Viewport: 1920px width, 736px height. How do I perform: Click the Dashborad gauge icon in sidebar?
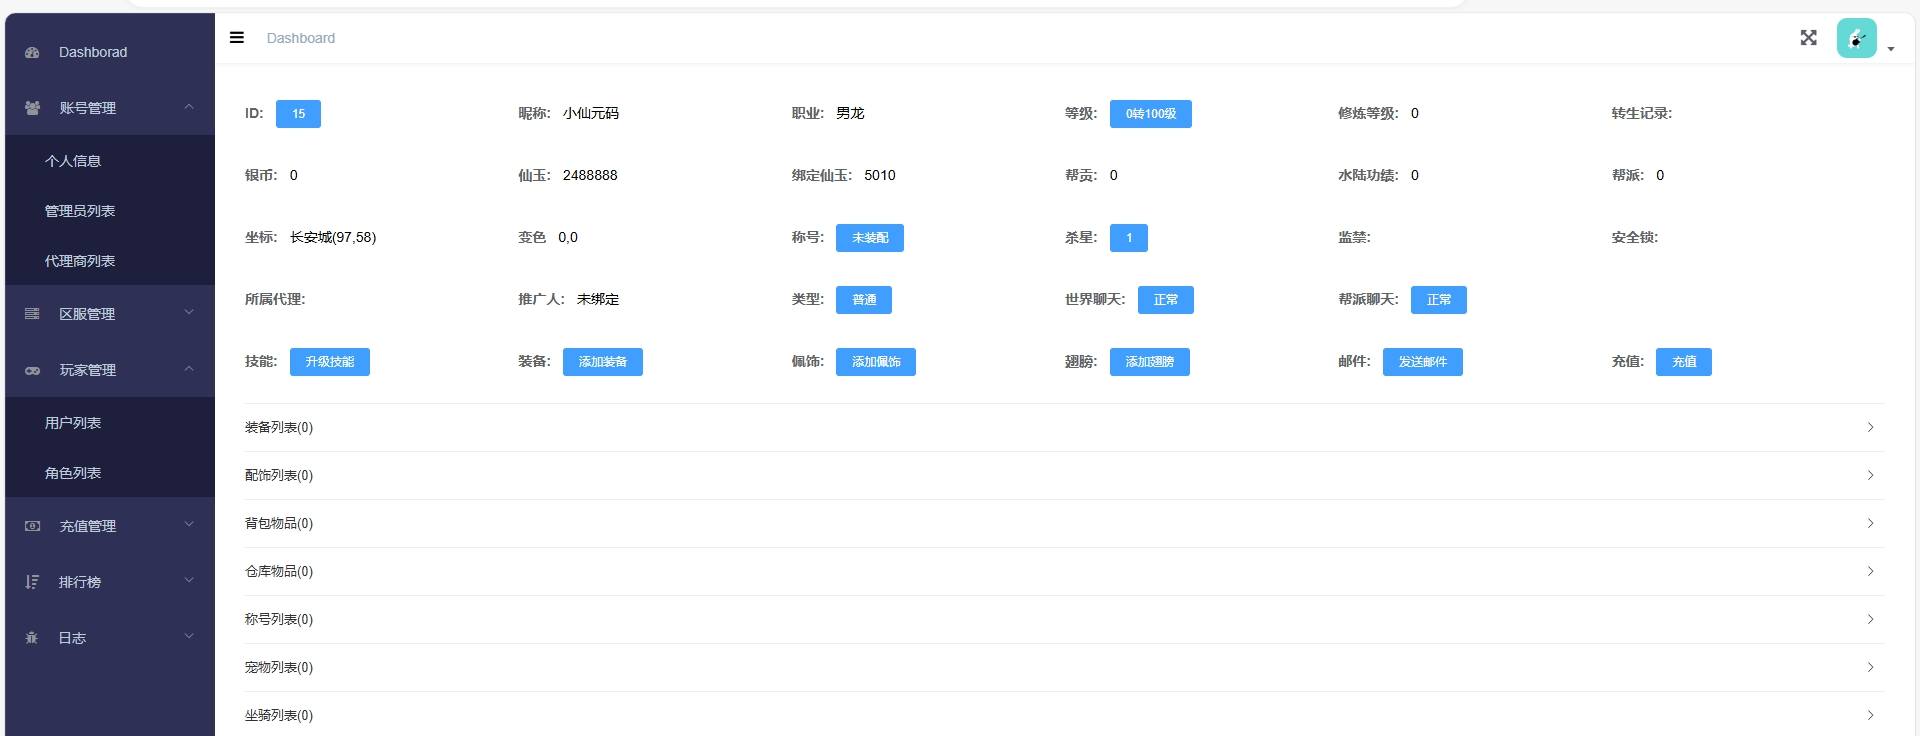pos(32,52)
